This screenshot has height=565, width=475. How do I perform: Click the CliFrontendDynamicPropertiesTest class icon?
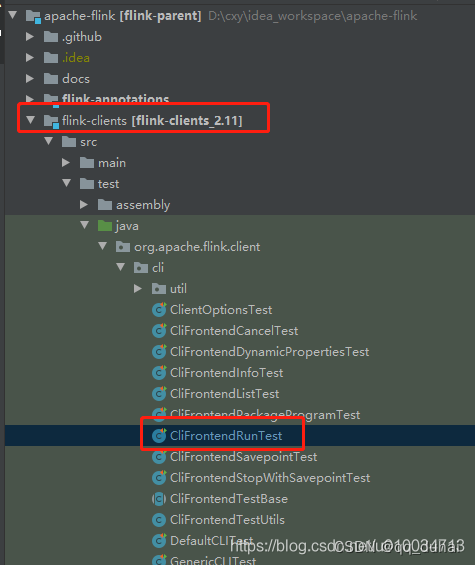coord(159,351)
